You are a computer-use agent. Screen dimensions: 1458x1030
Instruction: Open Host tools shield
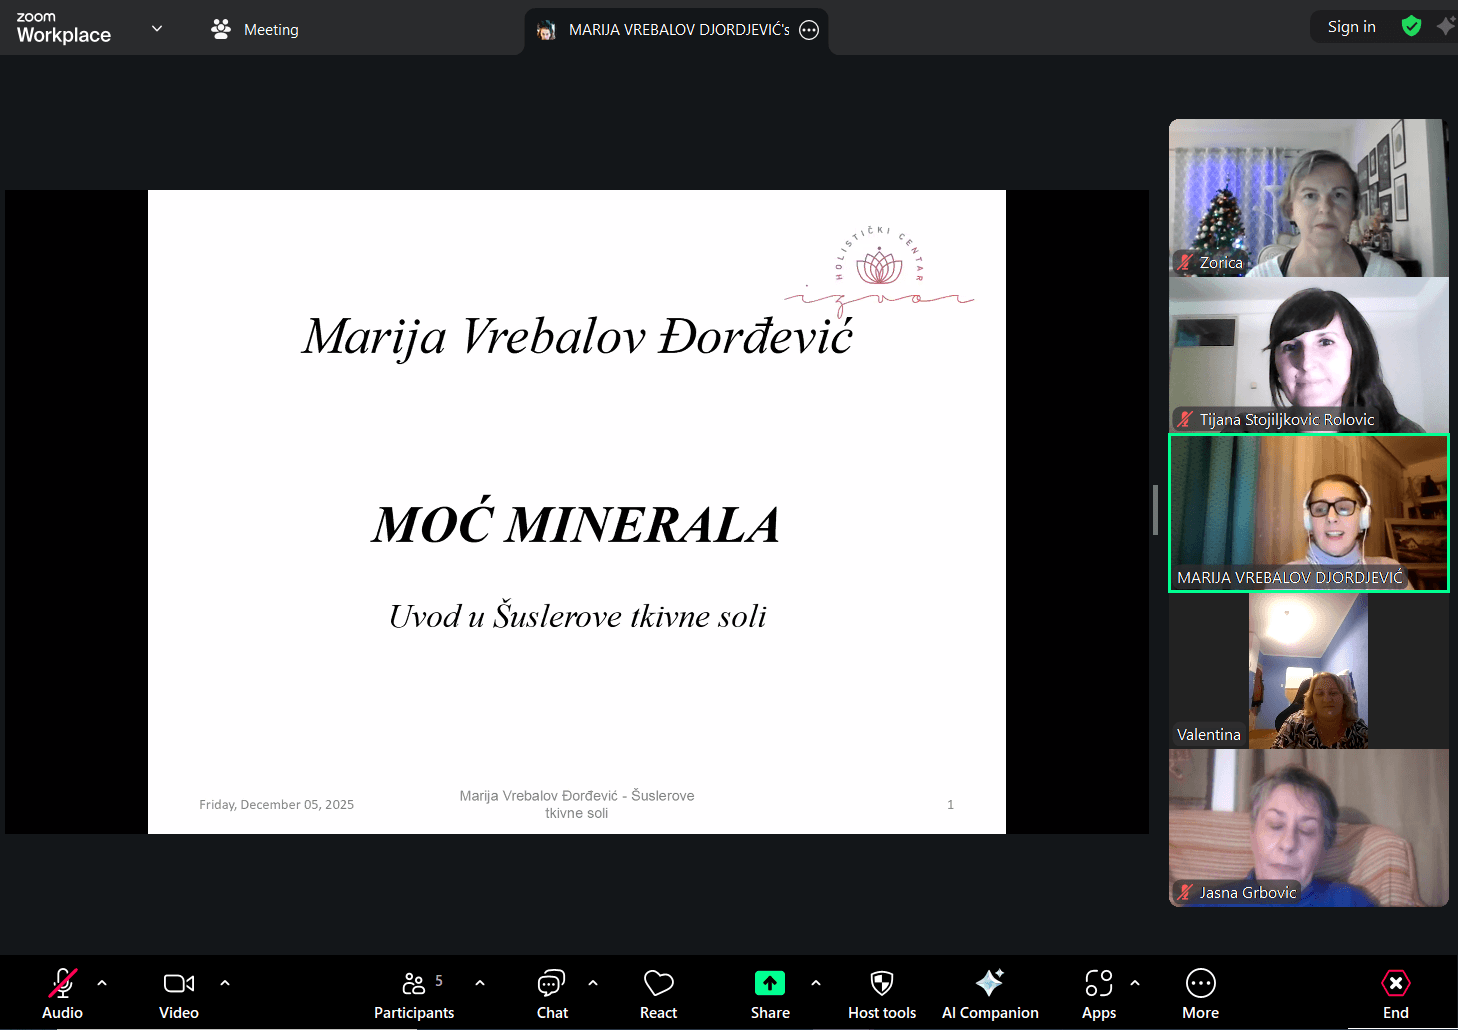click(x=881, y=994)
